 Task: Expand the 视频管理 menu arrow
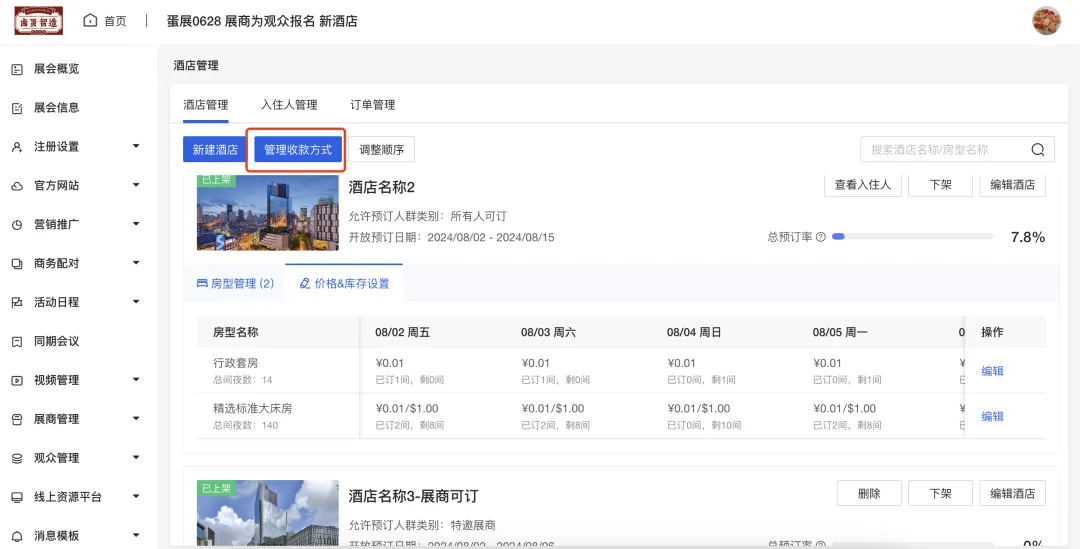[136, 380]
